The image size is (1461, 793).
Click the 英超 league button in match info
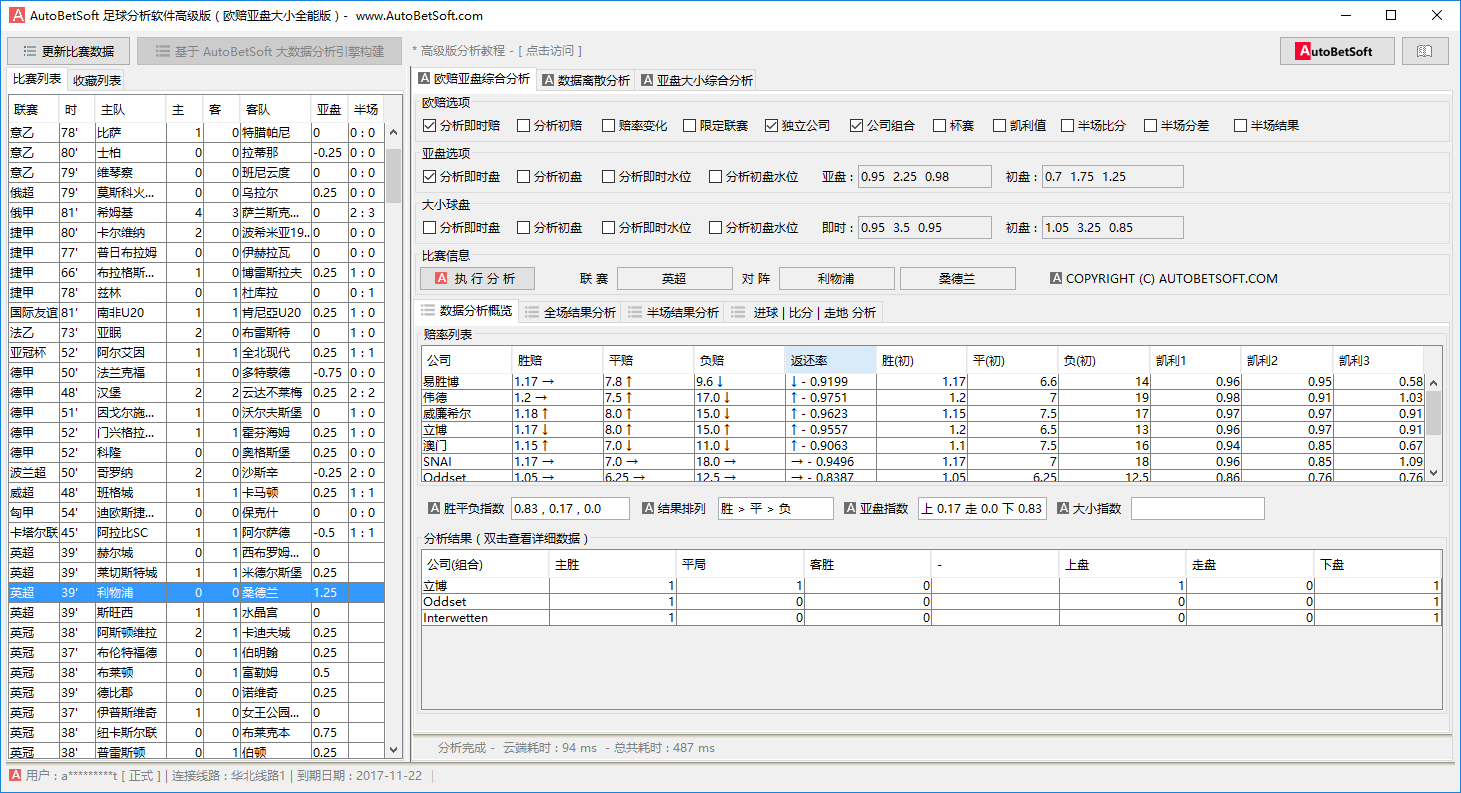[x=674, y=279]
